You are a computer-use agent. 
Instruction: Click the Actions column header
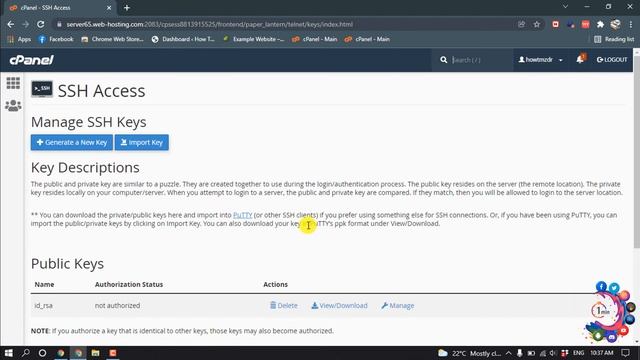point(276,284)
